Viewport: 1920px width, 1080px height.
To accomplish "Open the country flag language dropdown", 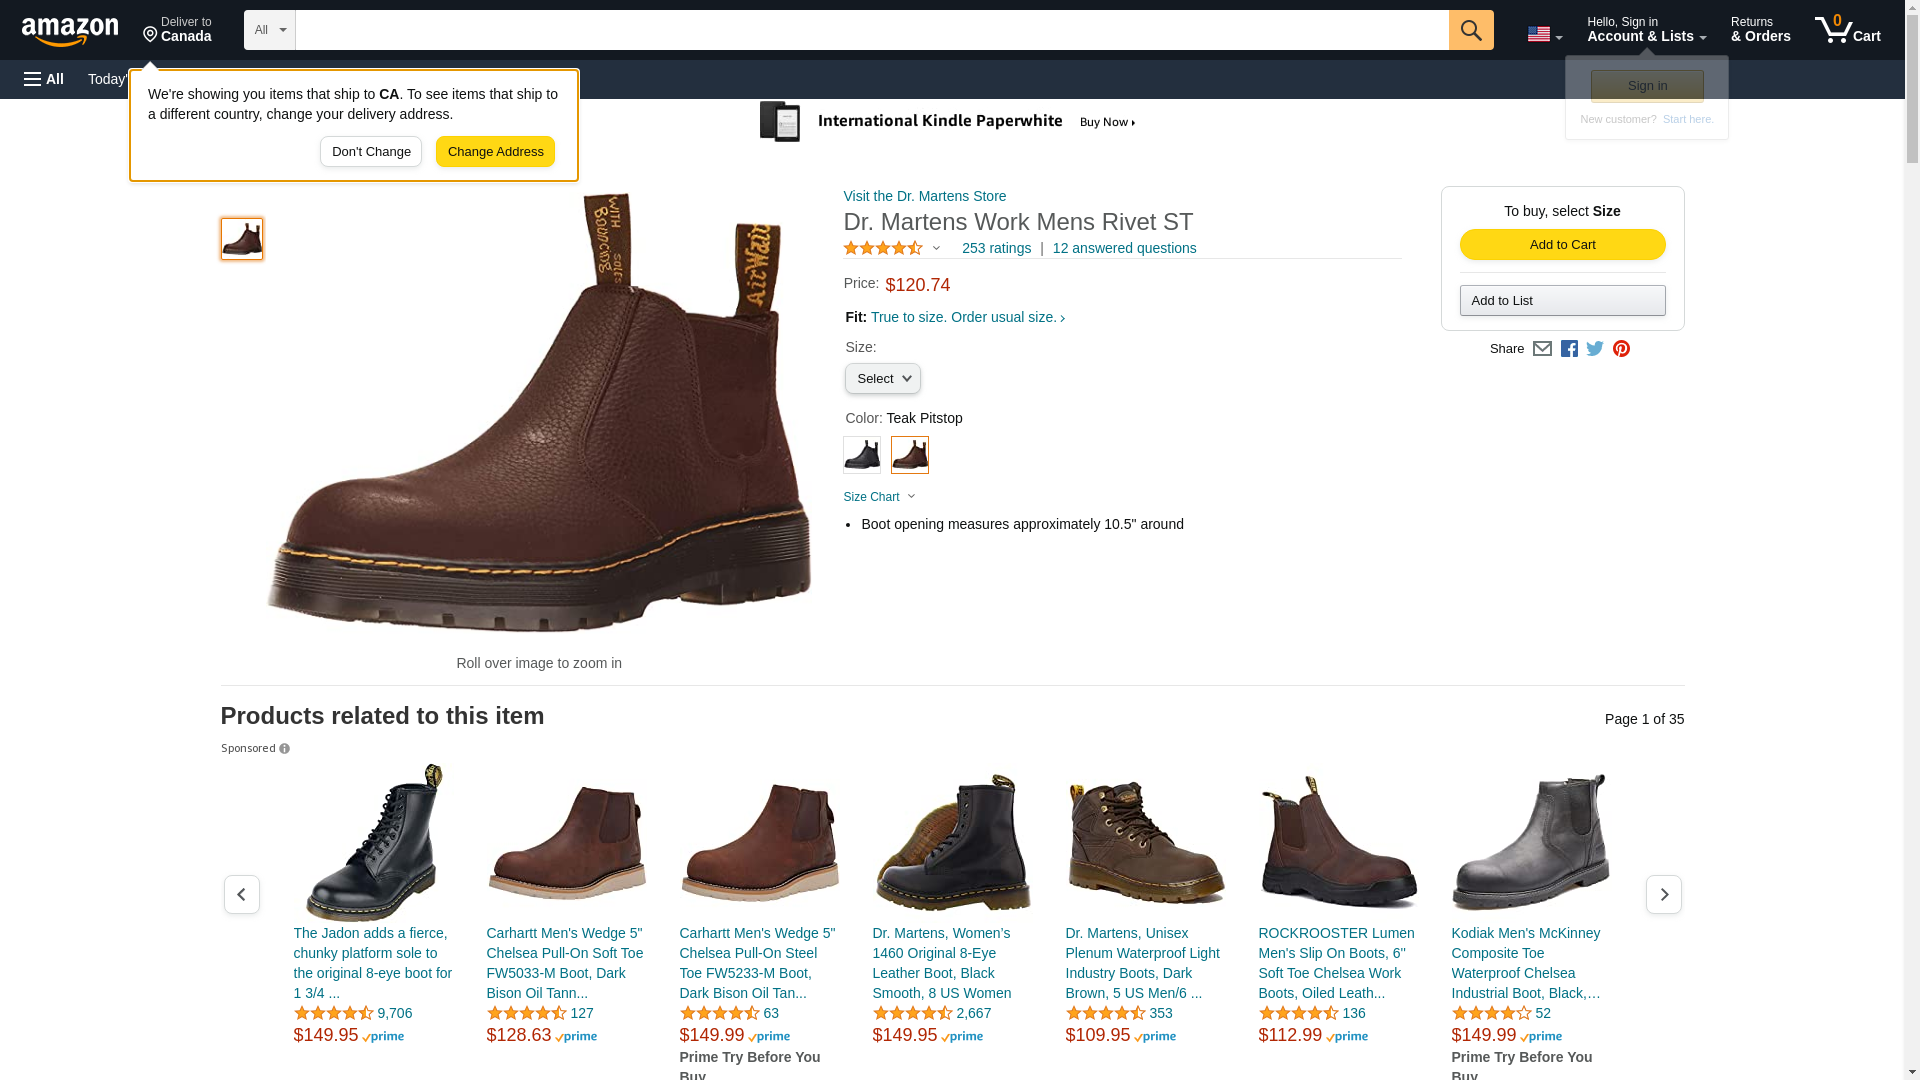I will click(x=1544, y=34).
